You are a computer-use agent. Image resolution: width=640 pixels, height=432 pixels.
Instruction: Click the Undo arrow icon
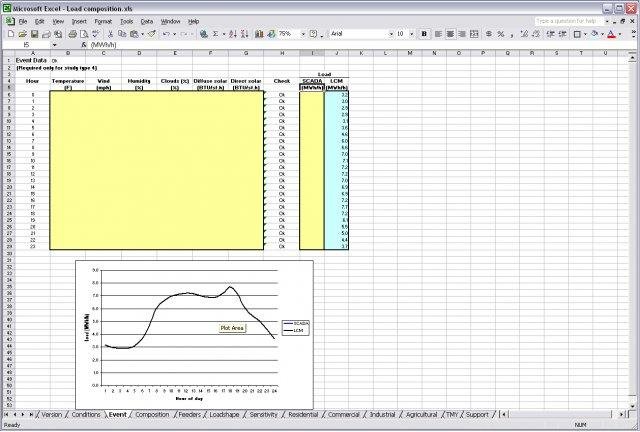point(166,34)
